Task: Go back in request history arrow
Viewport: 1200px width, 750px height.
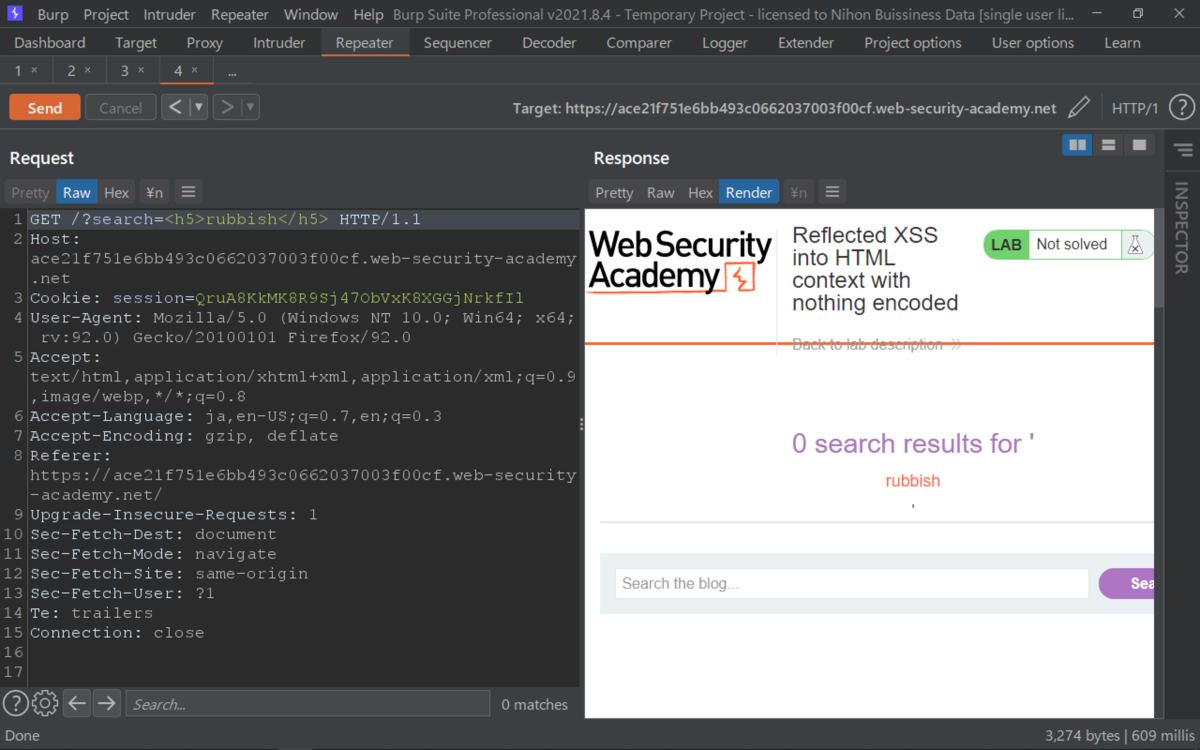Action: (x=175, y=107)
